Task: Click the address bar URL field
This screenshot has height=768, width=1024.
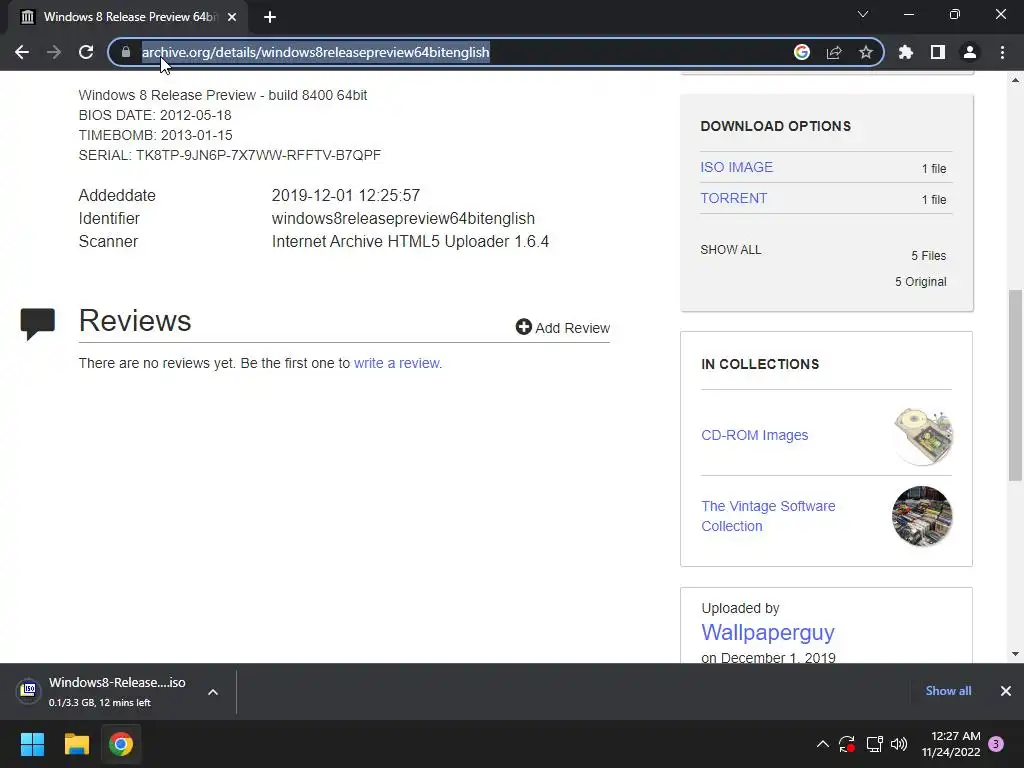Action: click(x=457, y=52)
